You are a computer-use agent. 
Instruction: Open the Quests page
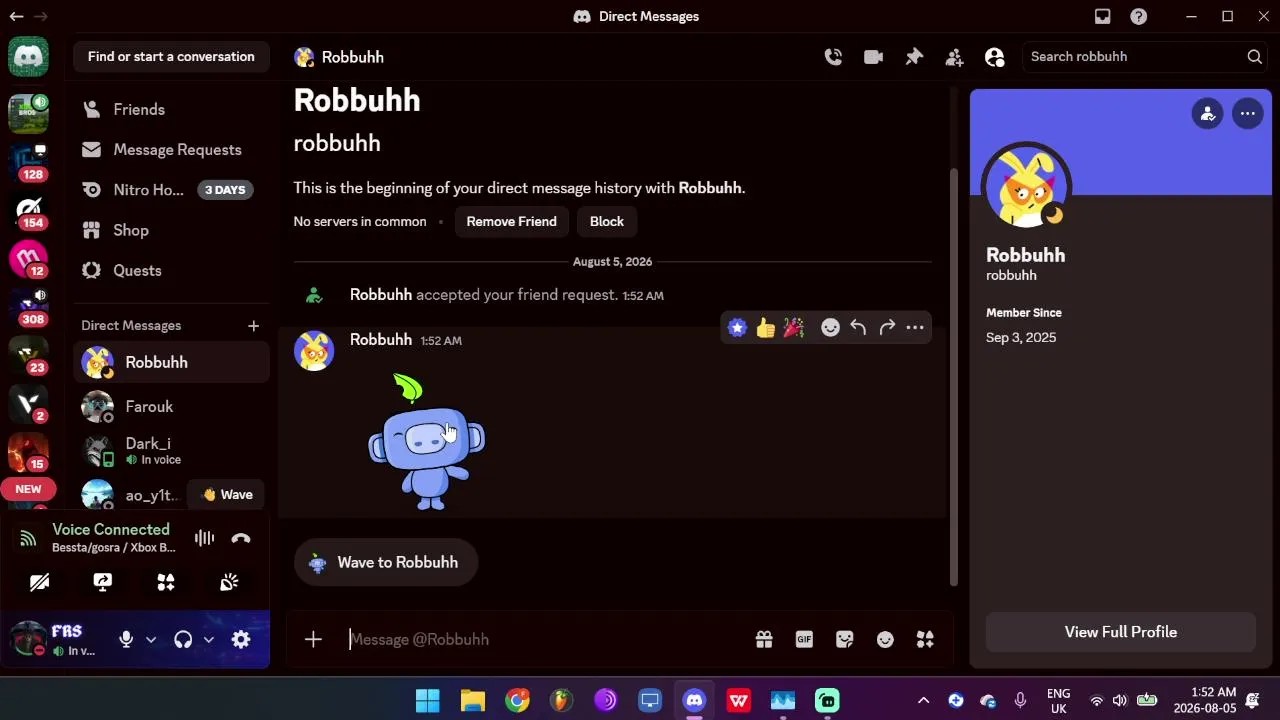coord(171,270)
